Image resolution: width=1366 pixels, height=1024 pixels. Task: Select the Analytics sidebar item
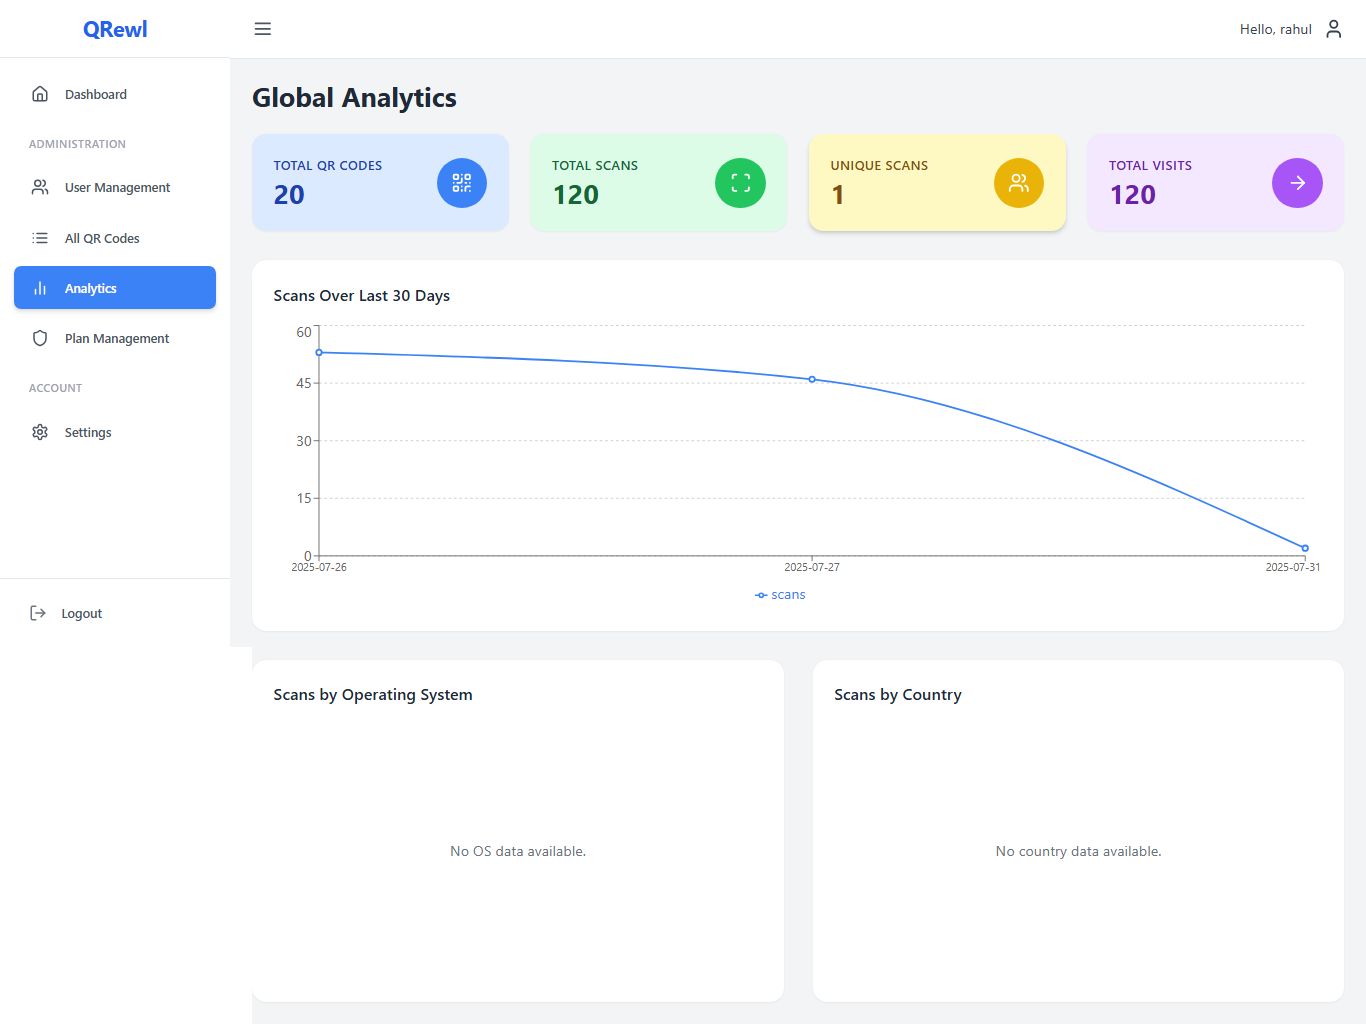(x=115, y=288)
